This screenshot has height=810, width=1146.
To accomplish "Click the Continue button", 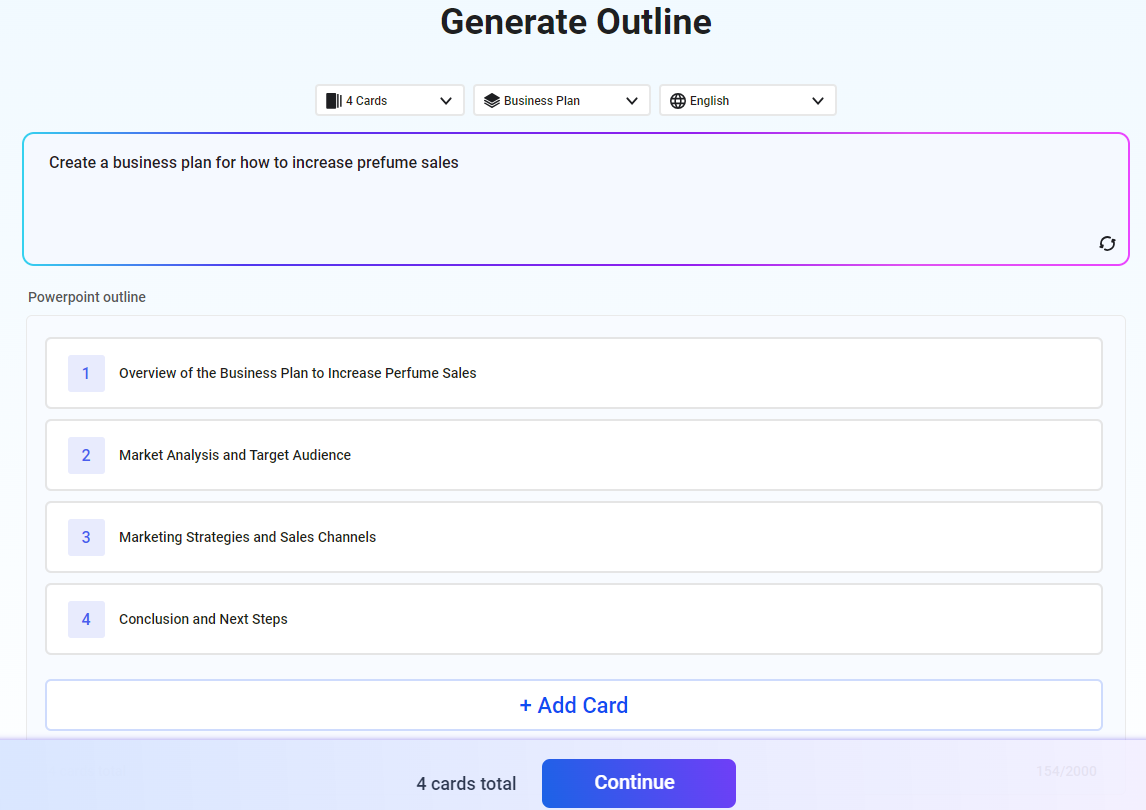I will coord(638,783).
